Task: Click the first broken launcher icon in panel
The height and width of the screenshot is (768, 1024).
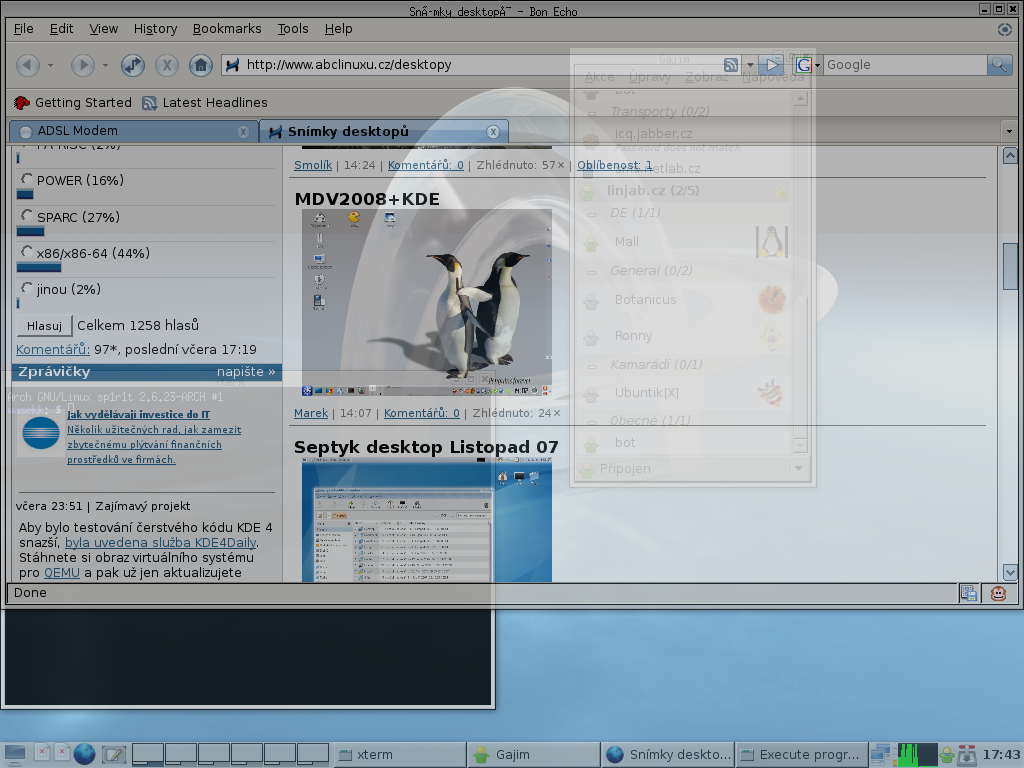Action: [x=42, y=752]
